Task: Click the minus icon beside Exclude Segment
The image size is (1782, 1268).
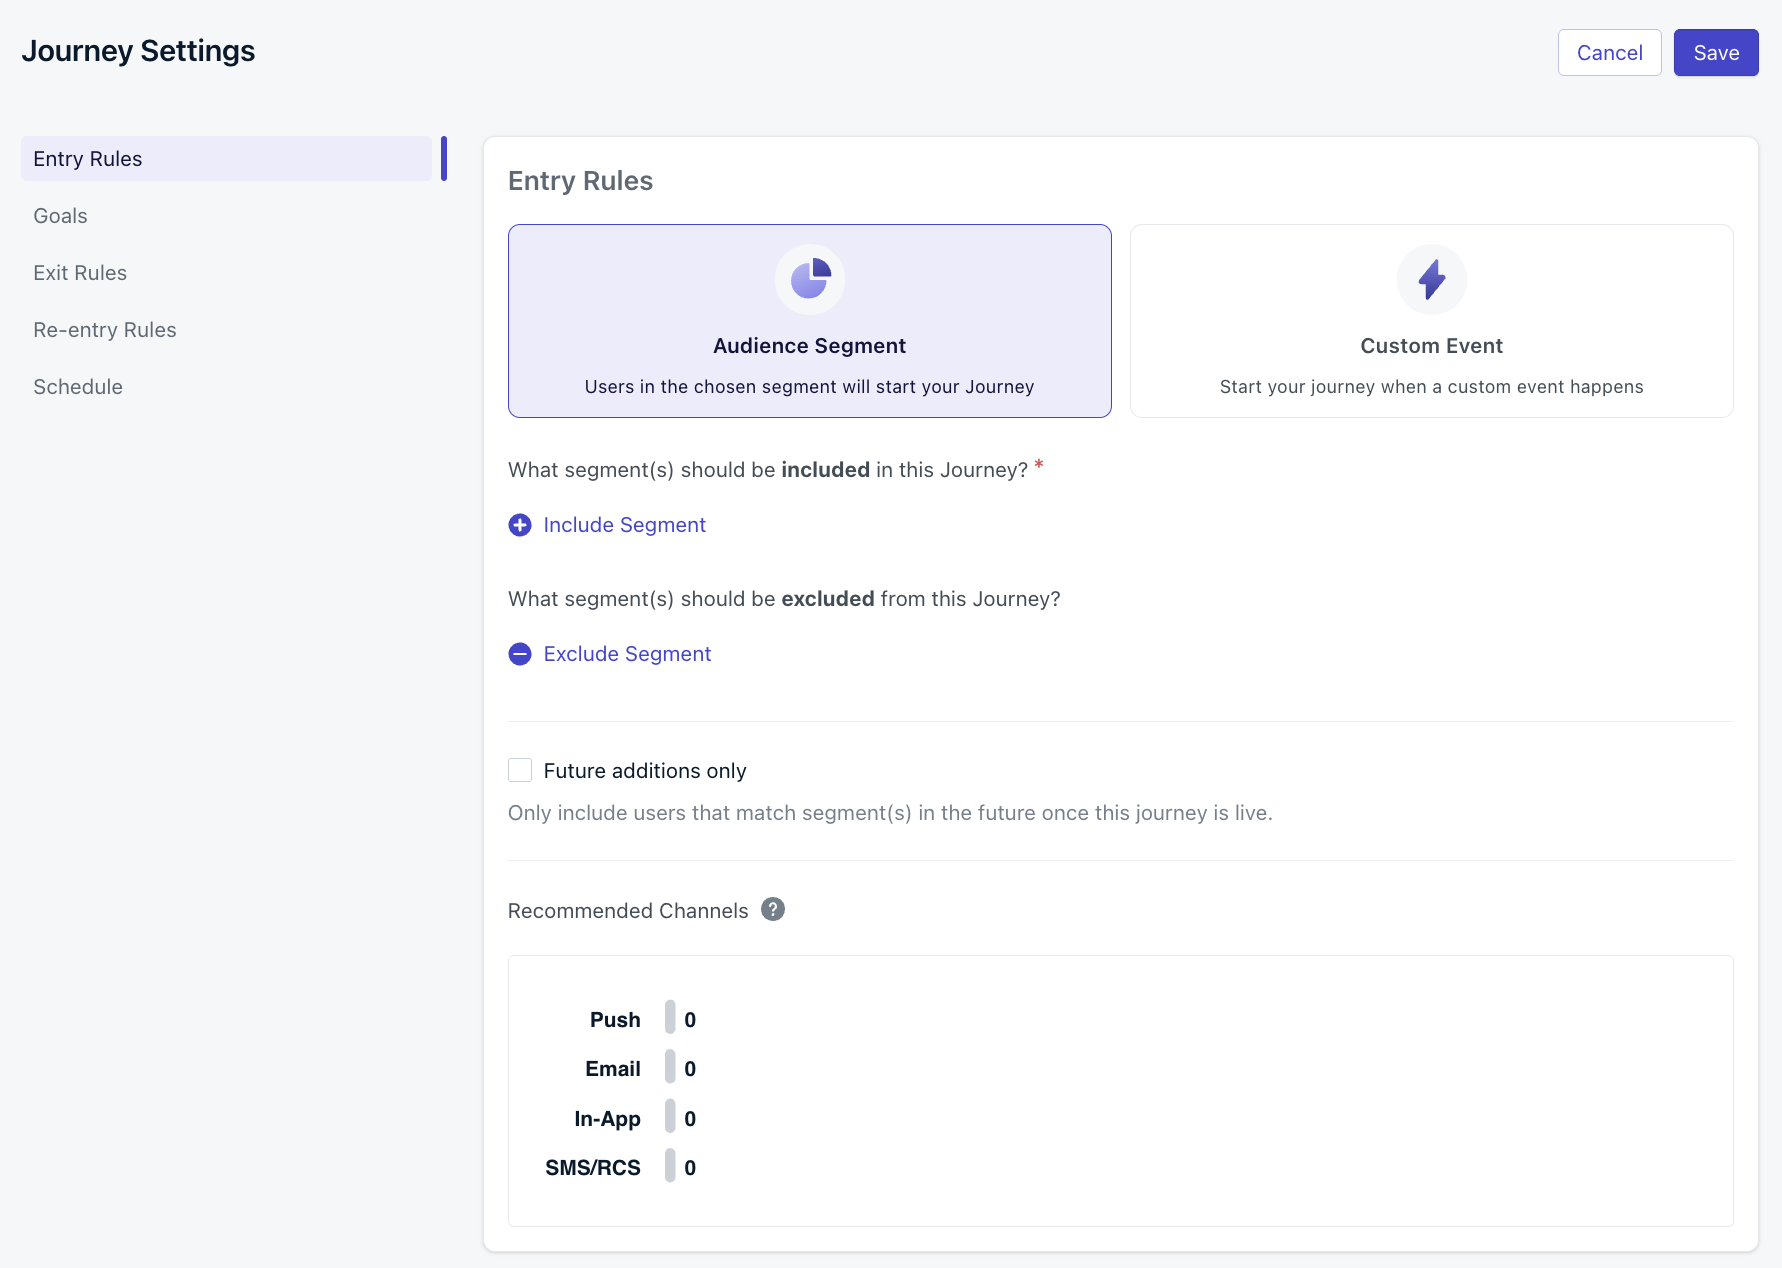Action: pos(520,653)
